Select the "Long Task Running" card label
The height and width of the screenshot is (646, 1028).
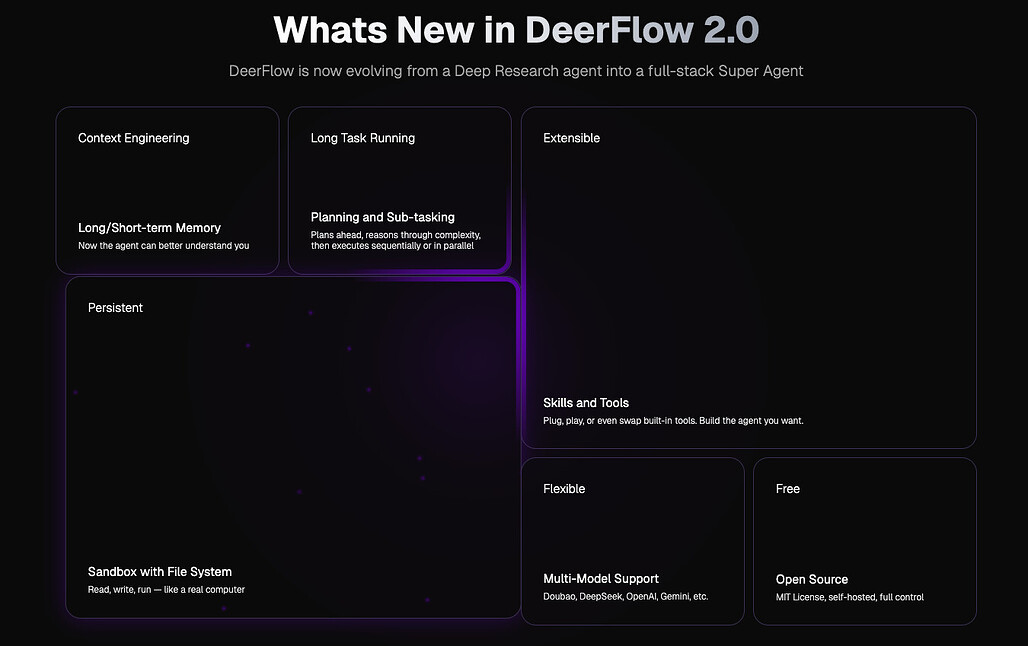[x=362, y=138]
